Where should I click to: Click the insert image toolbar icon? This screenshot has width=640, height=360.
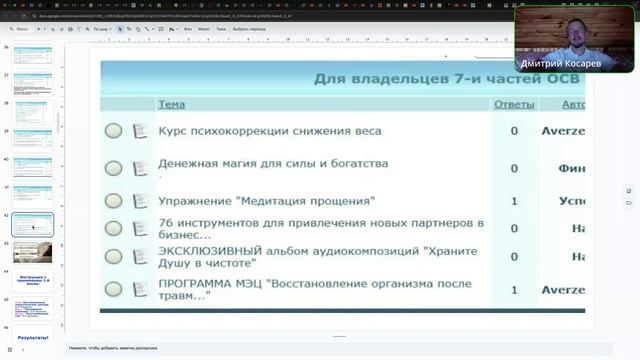[x=171, y=29]
